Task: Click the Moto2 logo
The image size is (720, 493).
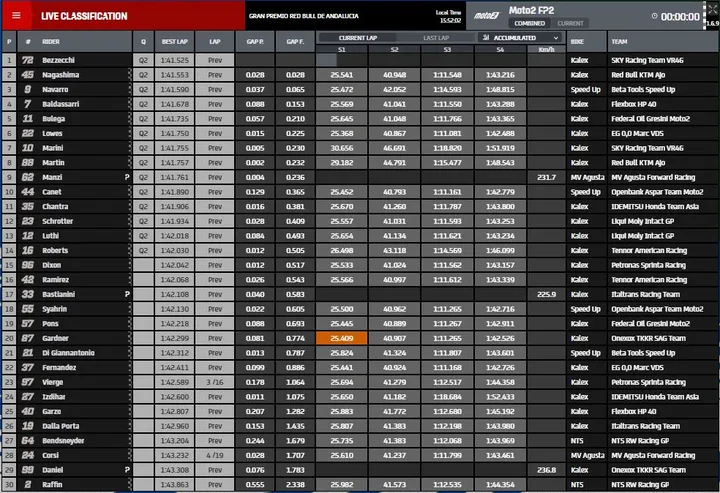Action: [x=487, y=16]
